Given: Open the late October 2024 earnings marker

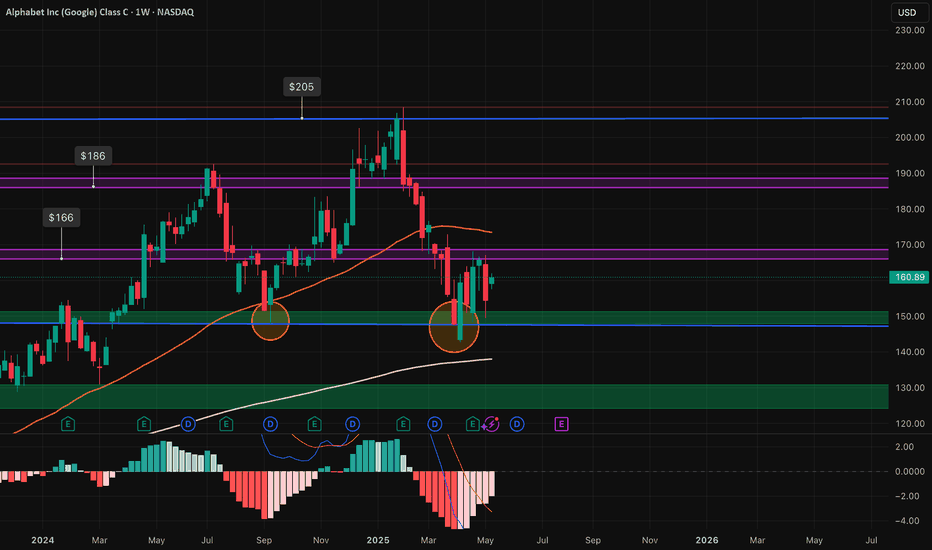Looking at the screenshot, I should [x=314, y=424].
